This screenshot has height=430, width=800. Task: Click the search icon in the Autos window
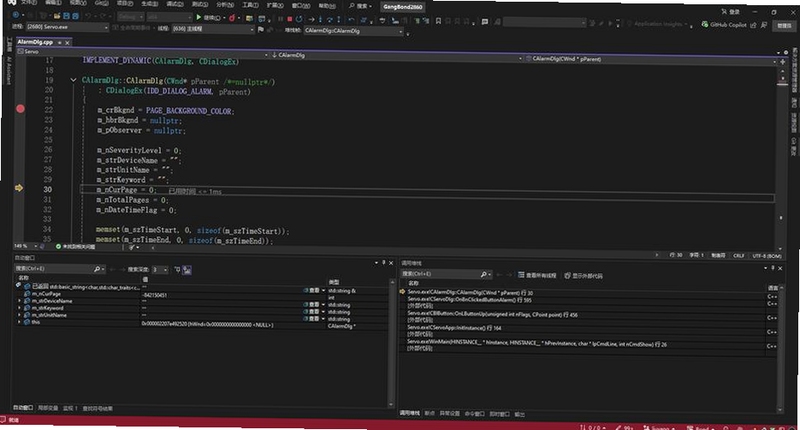(x=96, y=269)
